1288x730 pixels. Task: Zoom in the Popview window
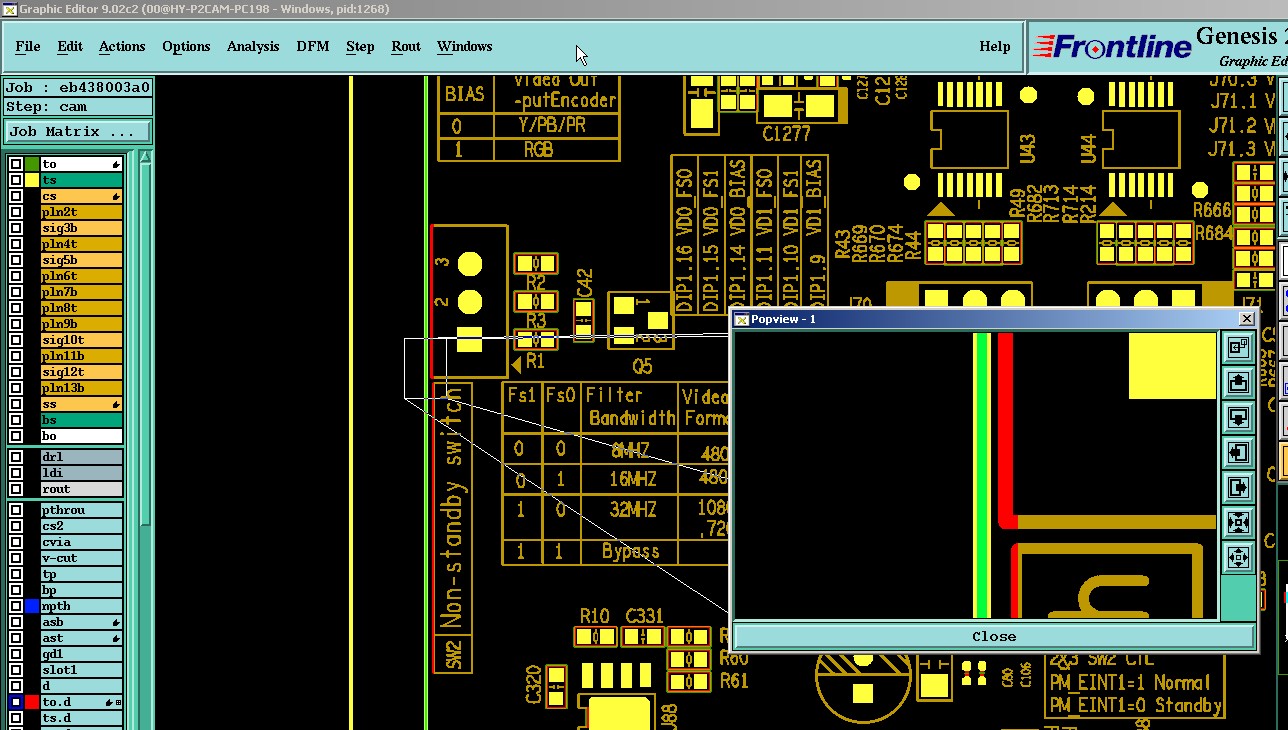(x=1239, y=522)
